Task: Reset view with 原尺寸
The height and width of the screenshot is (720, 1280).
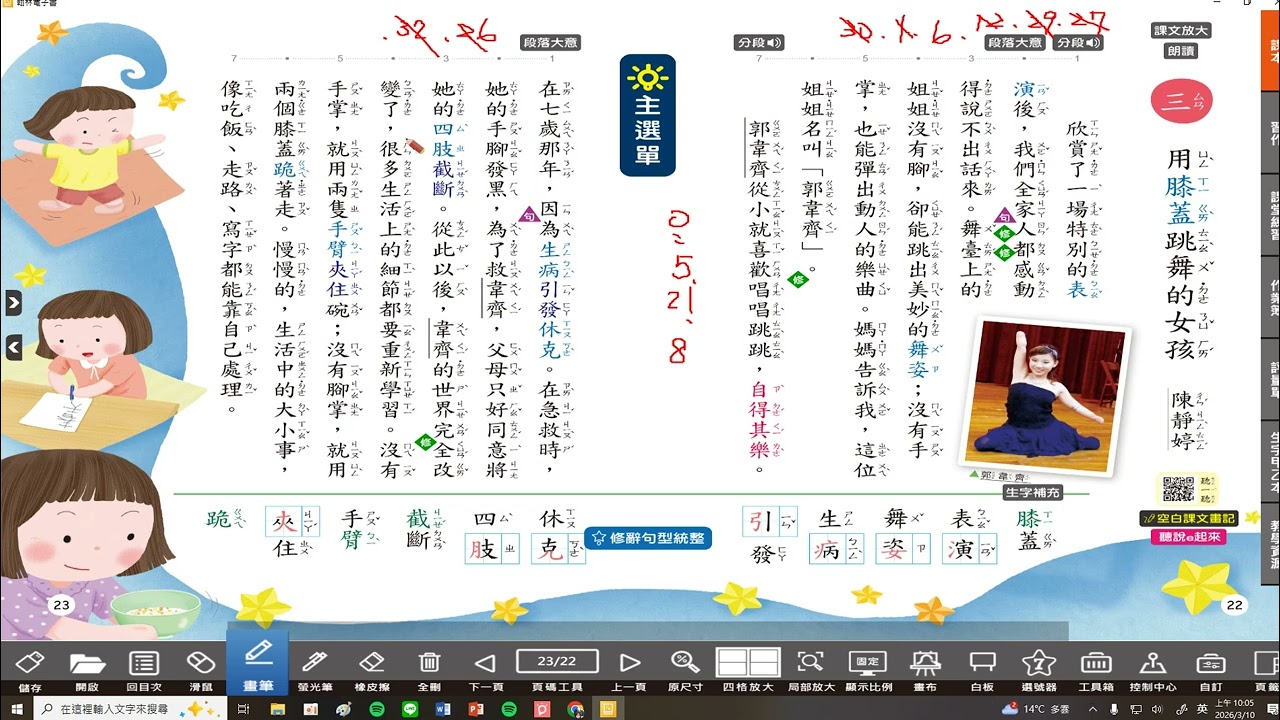Action: click(685, 669)
